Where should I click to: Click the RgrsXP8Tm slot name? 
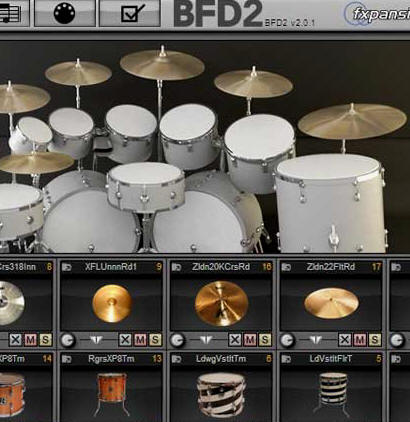pyautogui.click(x=111, y=359)
